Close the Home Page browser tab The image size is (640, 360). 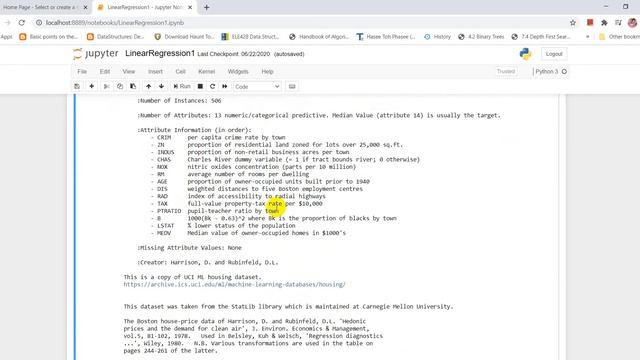click(x=85, y=7)
